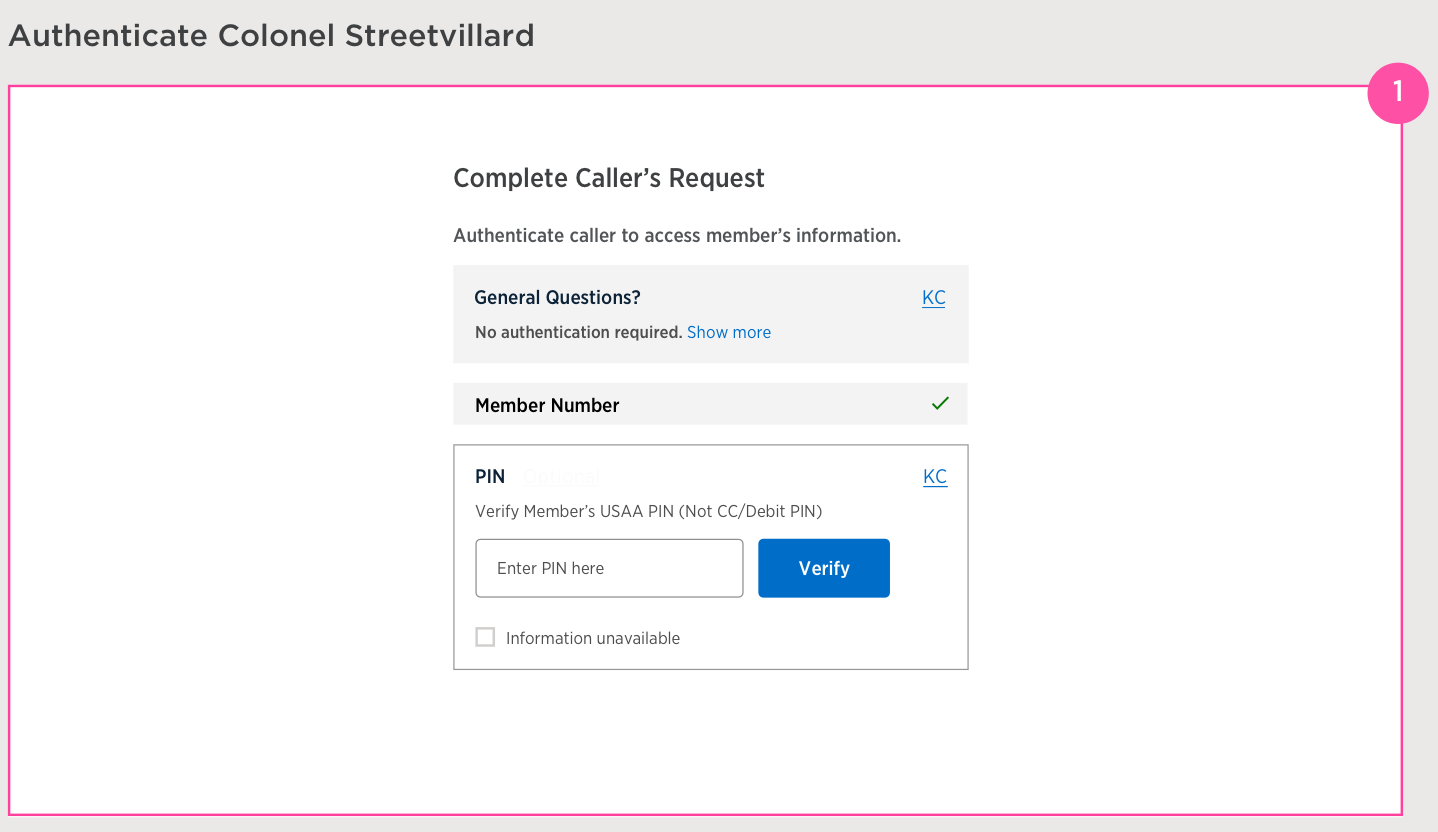Image resolution: width=1438 pixels, height=832 pixels.
Task: Expand details with Show more link
Action: 728,332
